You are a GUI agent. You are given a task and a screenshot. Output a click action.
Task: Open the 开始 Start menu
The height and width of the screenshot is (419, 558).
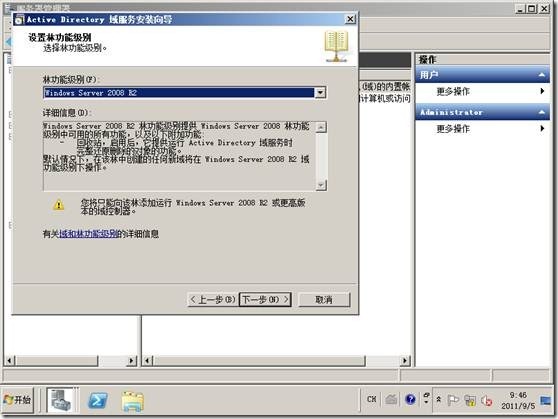point(17,400)
